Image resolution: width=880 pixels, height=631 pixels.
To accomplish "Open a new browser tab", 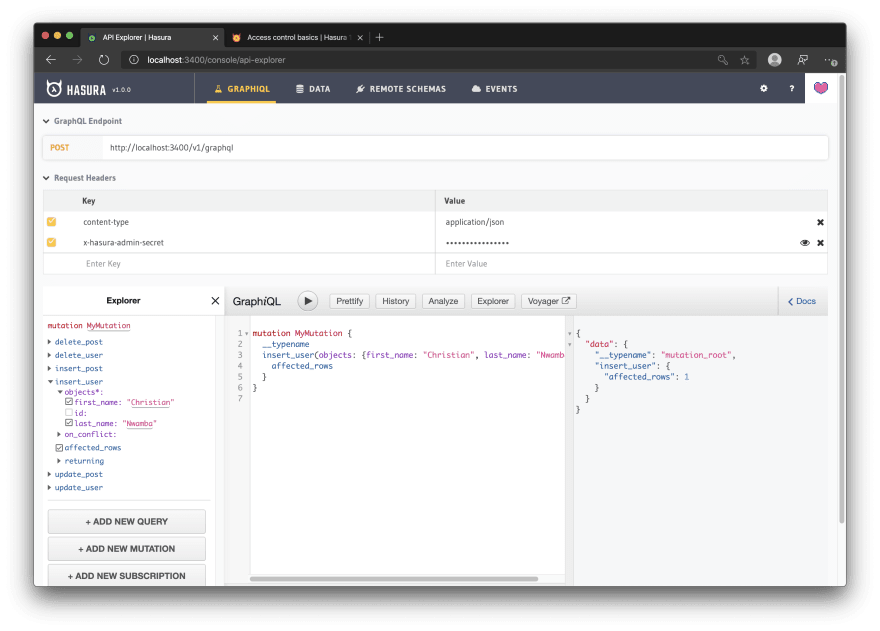I will tap(379, 37).
